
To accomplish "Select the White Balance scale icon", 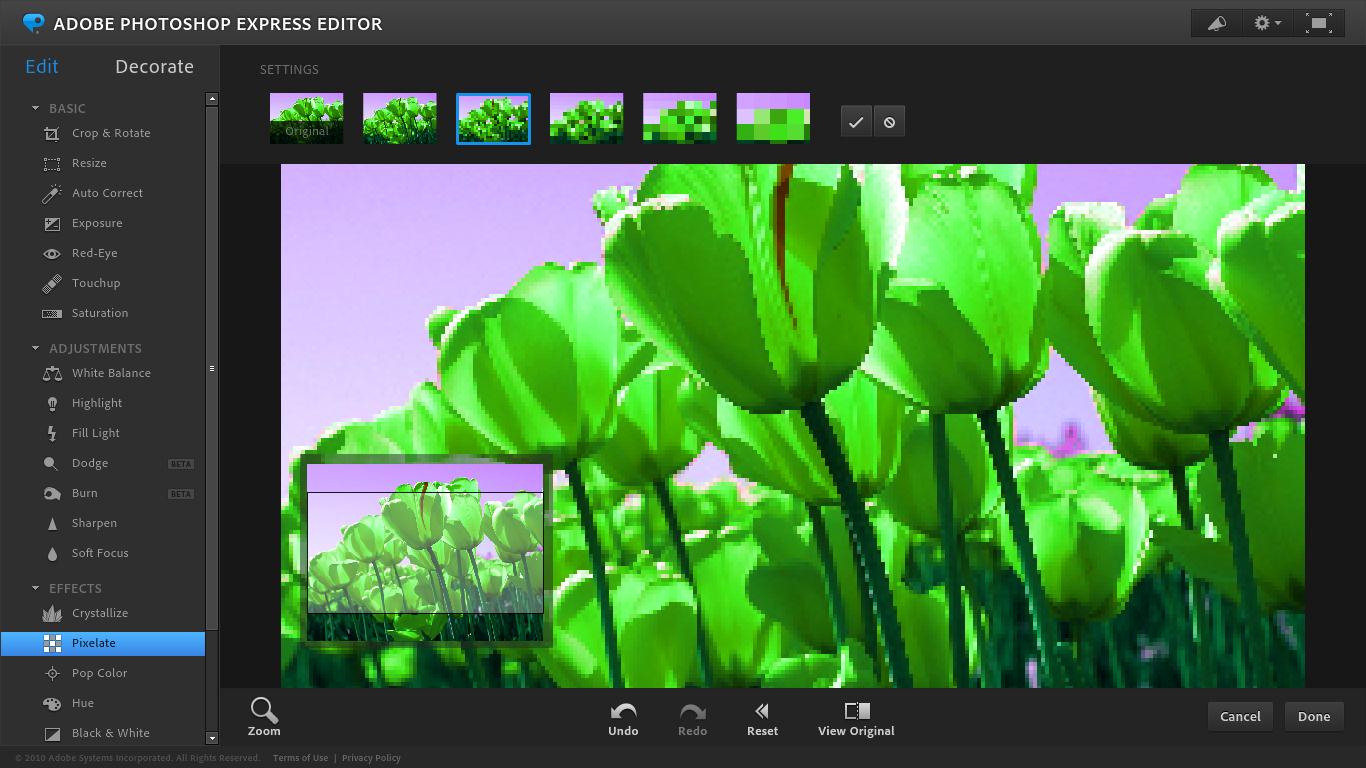I will click(52, 373).
